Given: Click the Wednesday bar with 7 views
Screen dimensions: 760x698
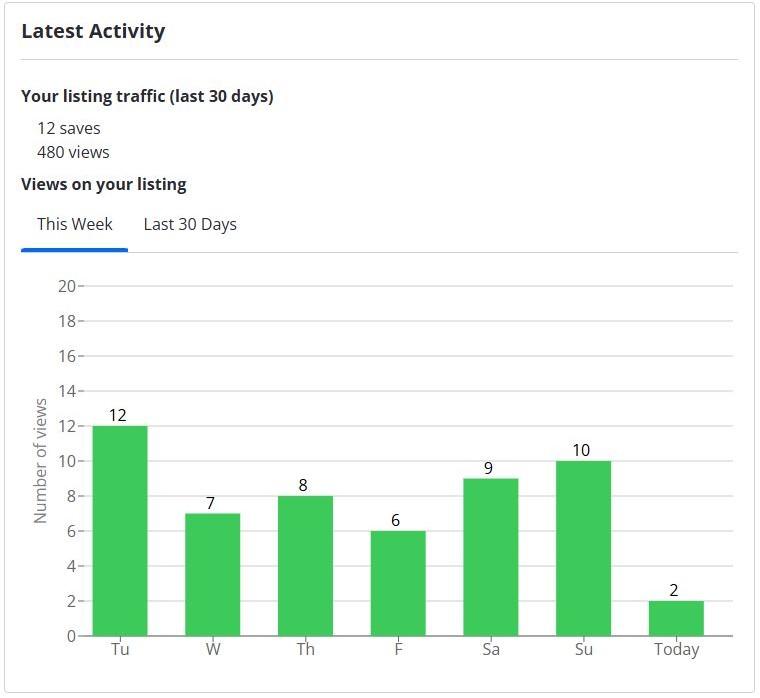Looking at the screenshot, I should click(x=212, y=574).
